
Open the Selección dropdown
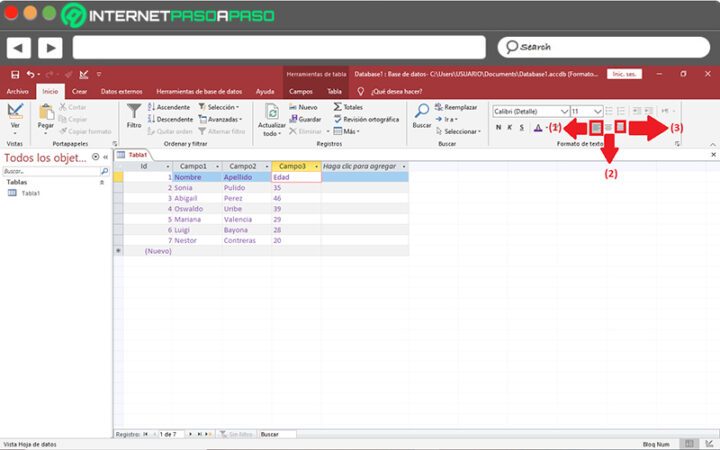(219, 107)
